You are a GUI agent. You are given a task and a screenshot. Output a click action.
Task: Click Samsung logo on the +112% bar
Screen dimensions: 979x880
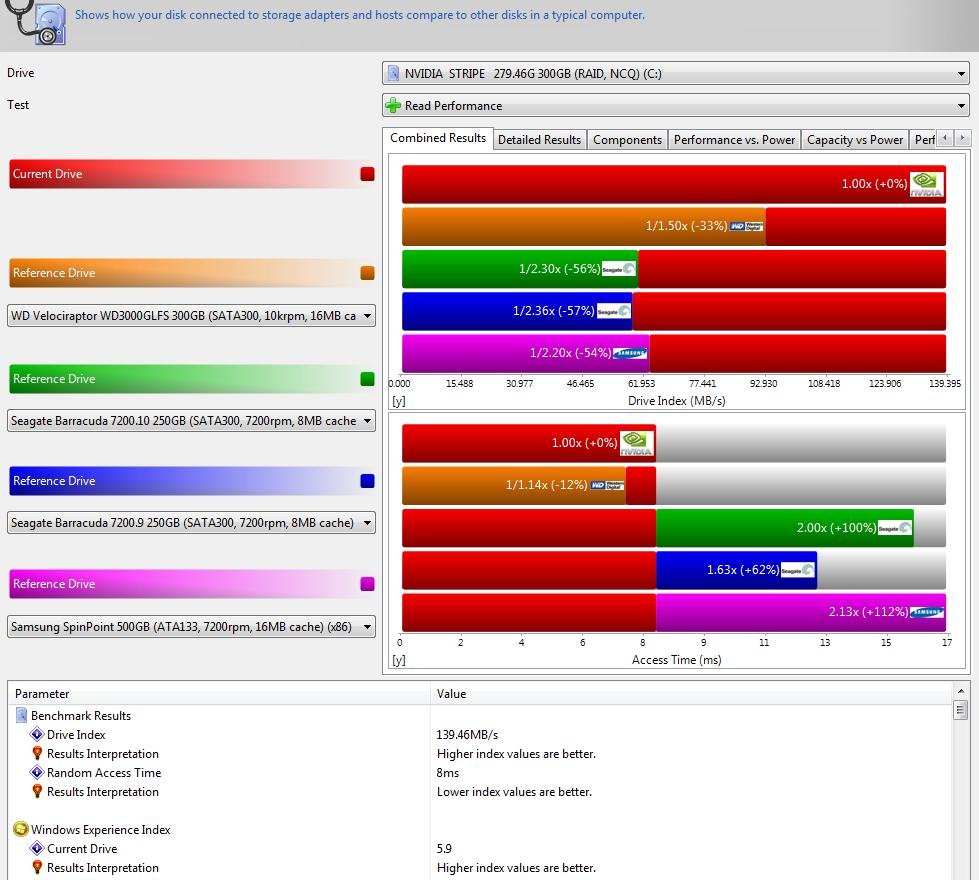pos(927,612)
